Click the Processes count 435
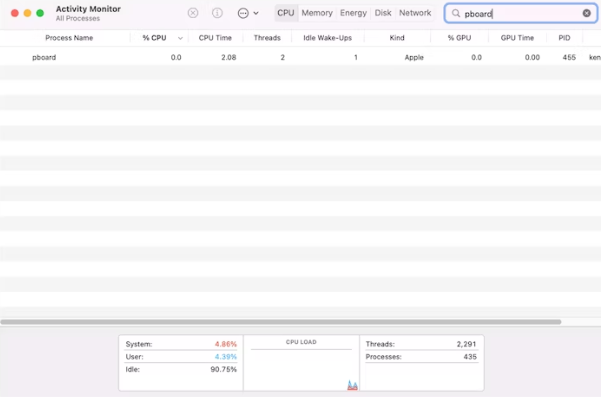Viewport: 601px width, 397px height. click(470, 357)
